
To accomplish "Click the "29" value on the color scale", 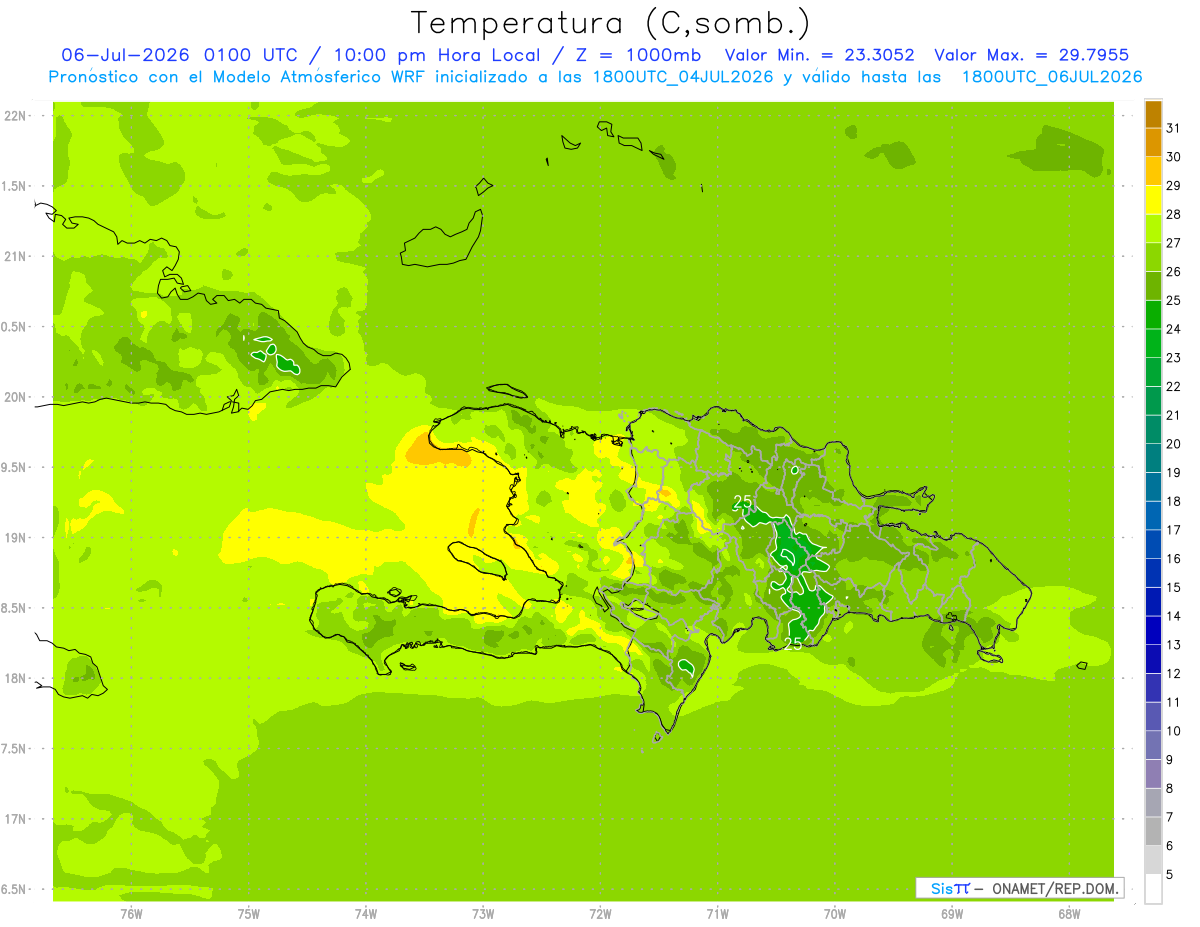I will coord(1174,185).
